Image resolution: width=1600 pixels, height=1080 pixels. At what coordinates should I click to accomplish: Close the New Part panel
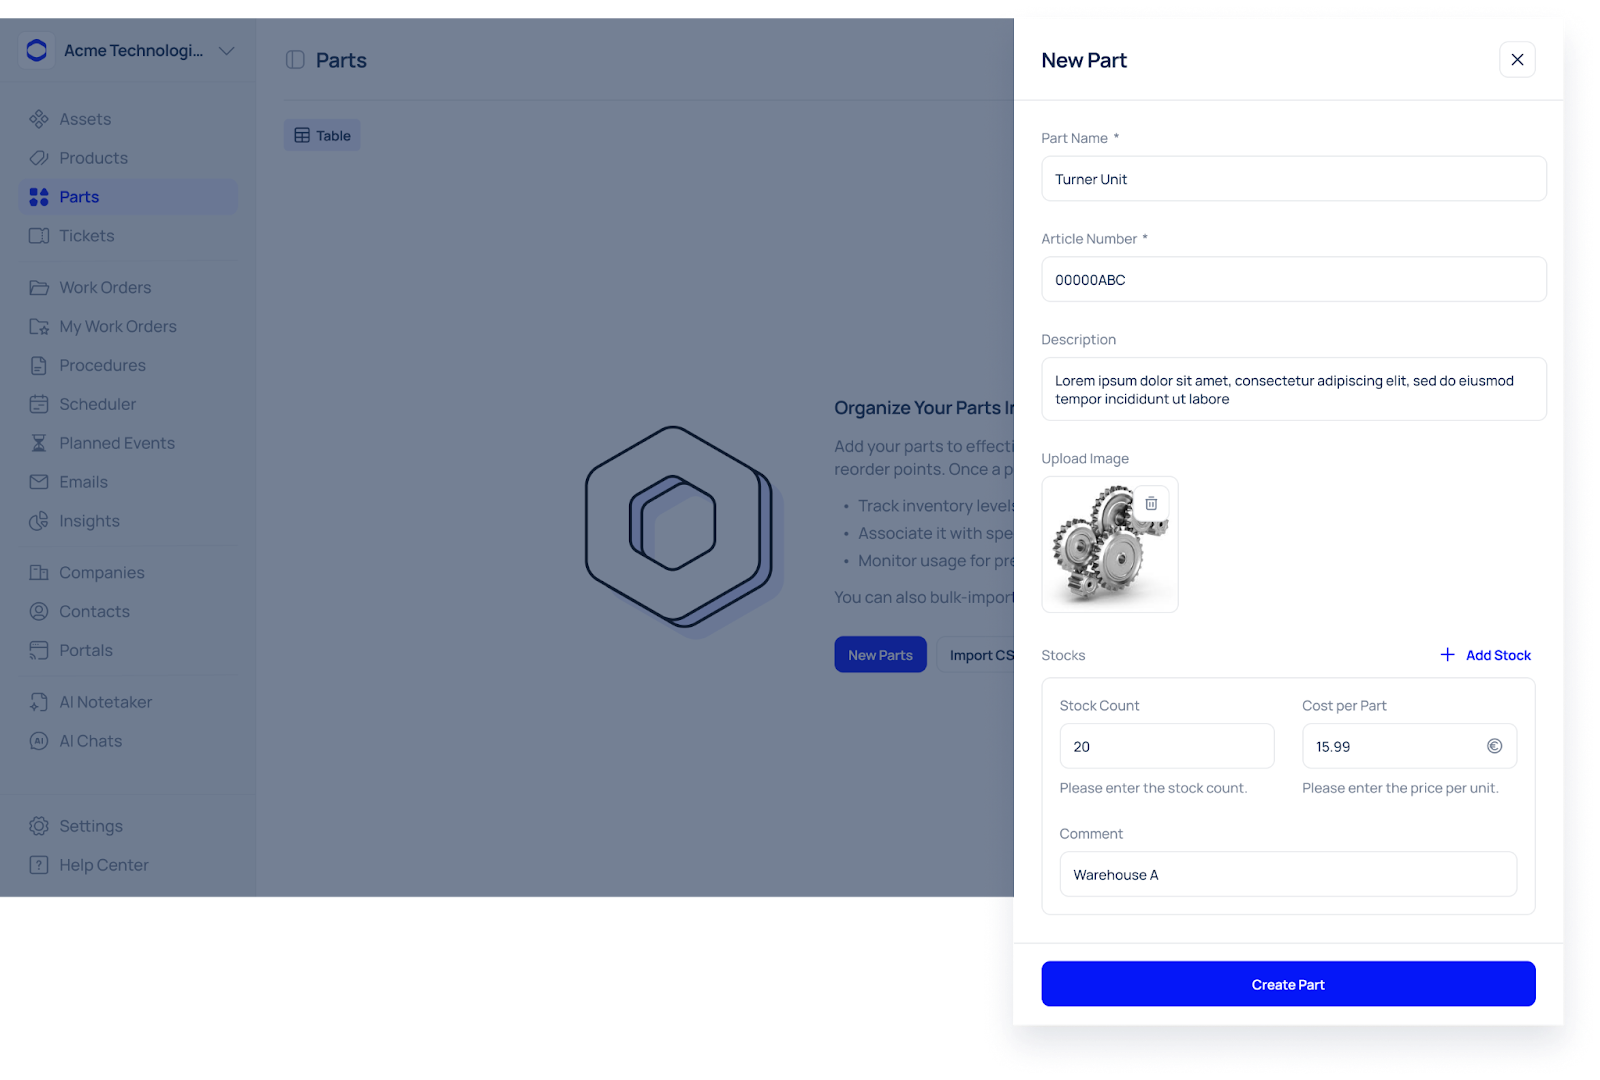pyautogui.click(x=1517, y=60)
